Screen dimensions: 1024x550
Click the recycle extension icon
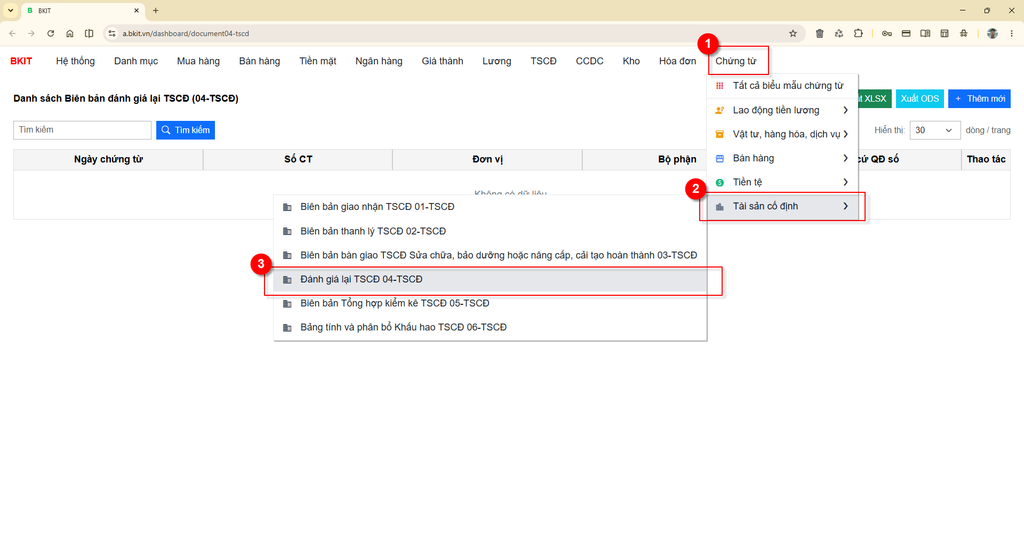839,33
